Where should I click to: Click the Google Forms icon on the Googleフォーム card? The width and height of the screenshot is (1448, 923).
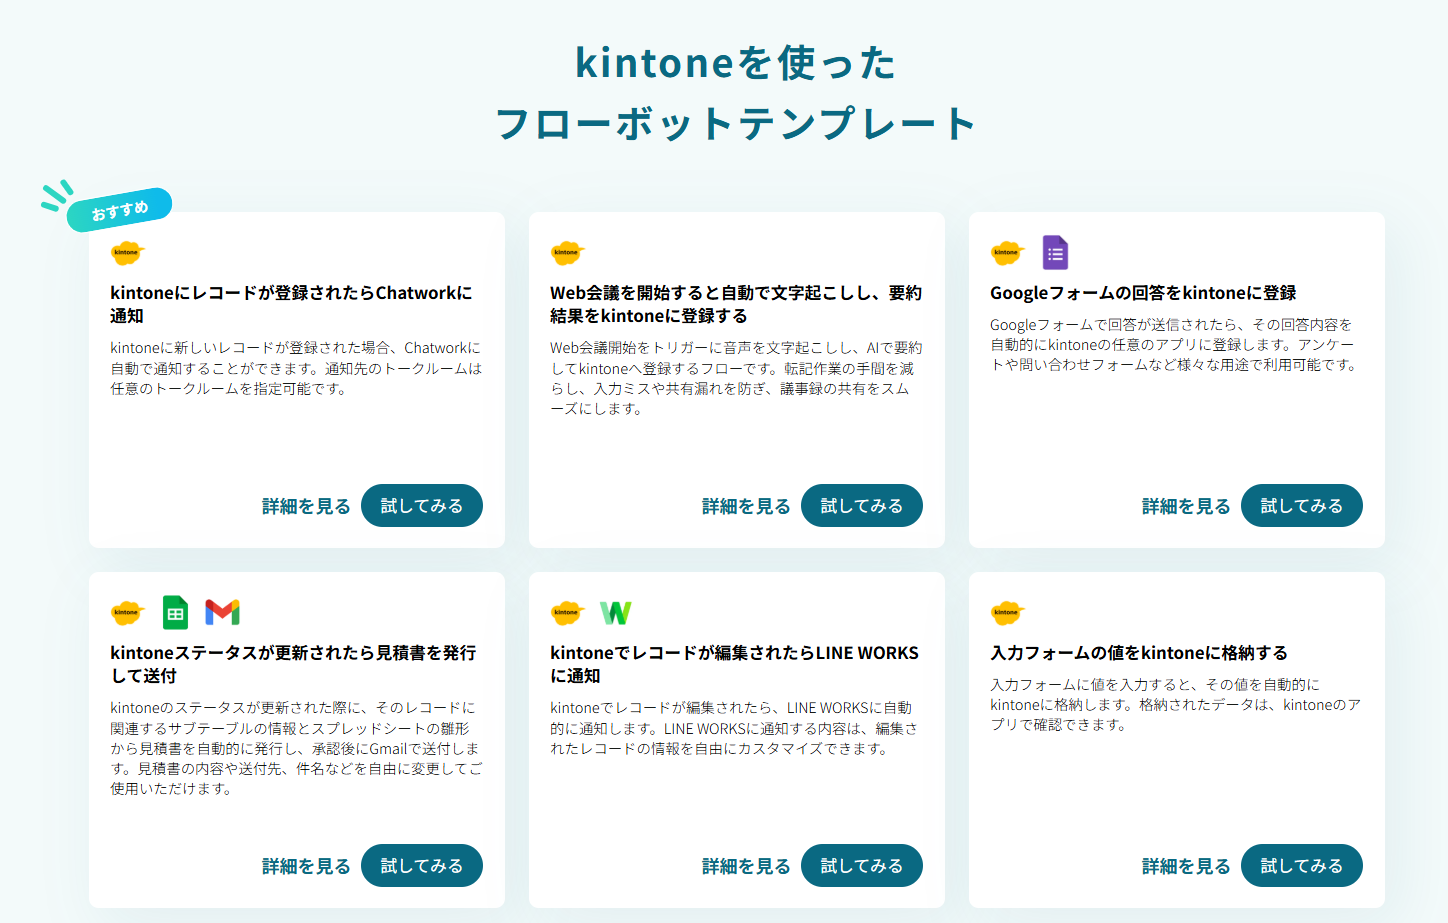pos(1055,252)
